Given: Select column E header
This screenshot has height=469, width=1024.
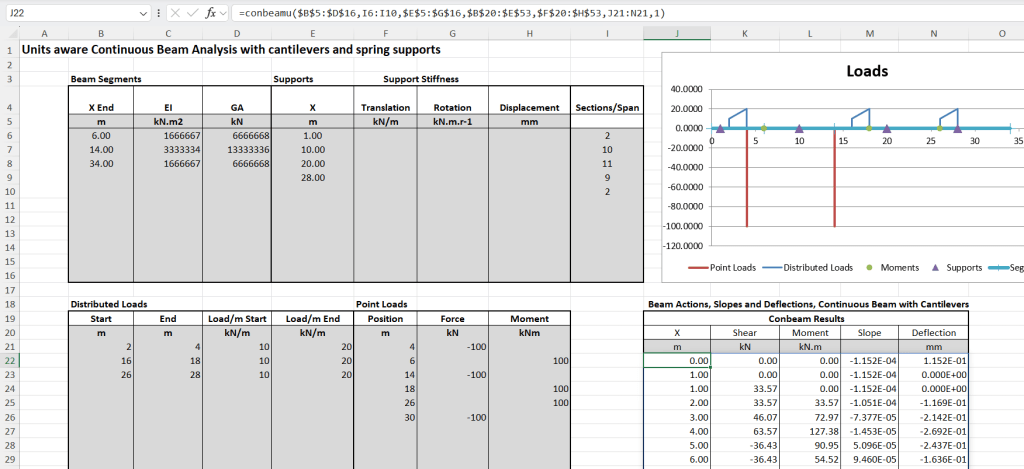Looking at the screenshot, I should (x=312, y=34).
